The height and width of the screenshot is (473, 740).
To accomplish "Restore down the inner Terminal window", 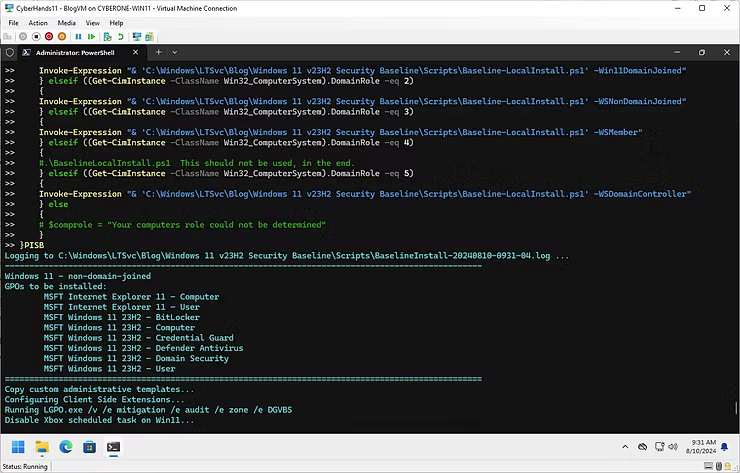I will point(702,52).
